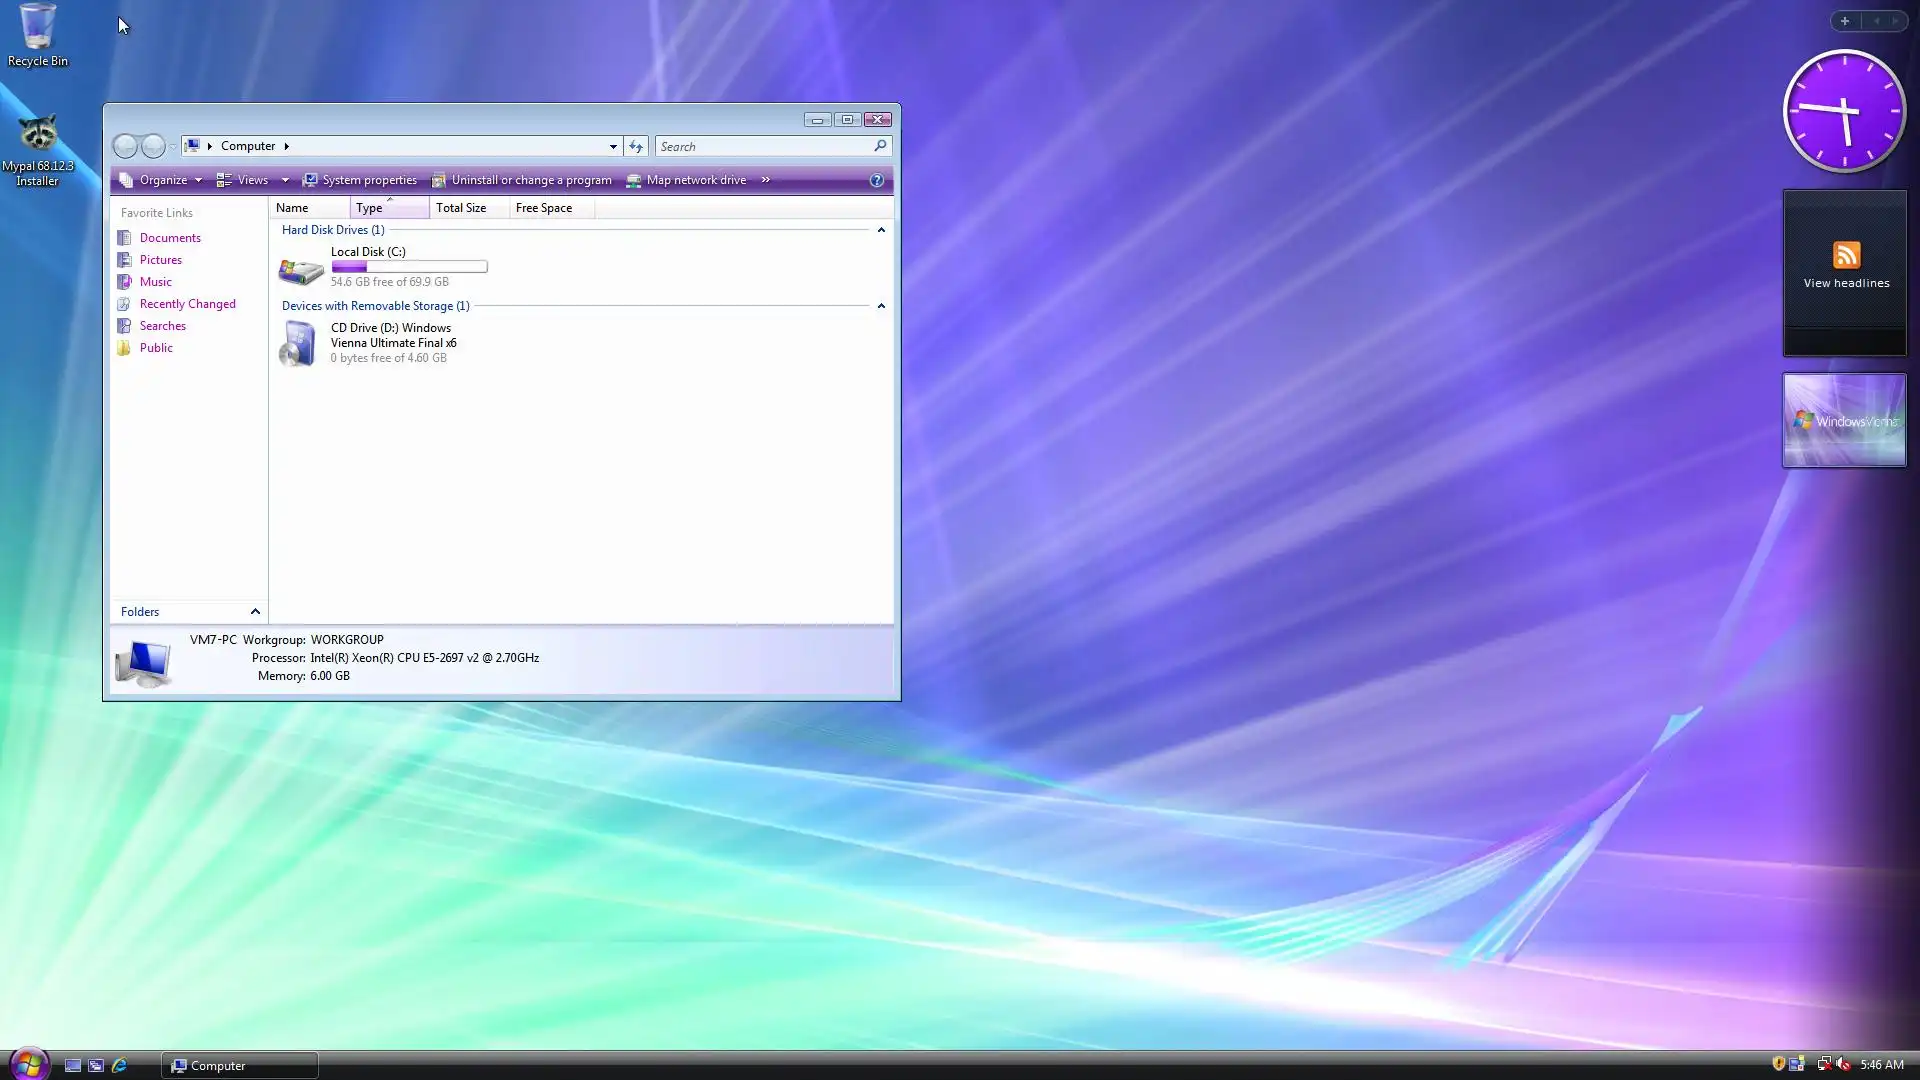Collapse the Hard Disk Drives group
This screenshot has height=1080, width=1920.
(x=881, y=230)
